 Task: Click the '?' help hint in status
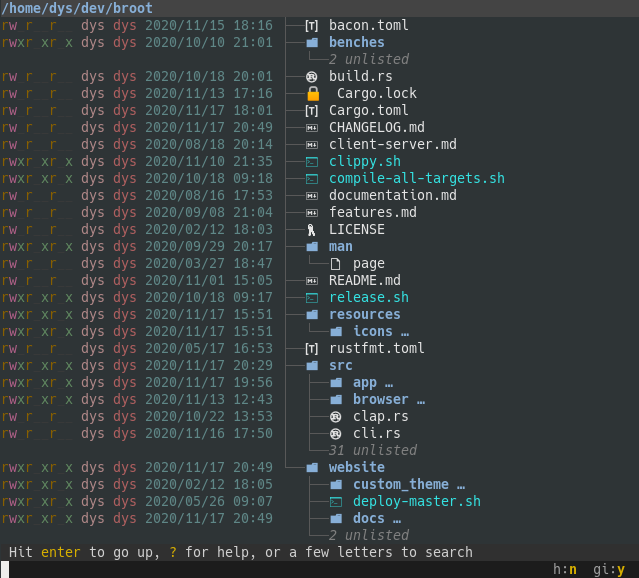tap(173, 552)
